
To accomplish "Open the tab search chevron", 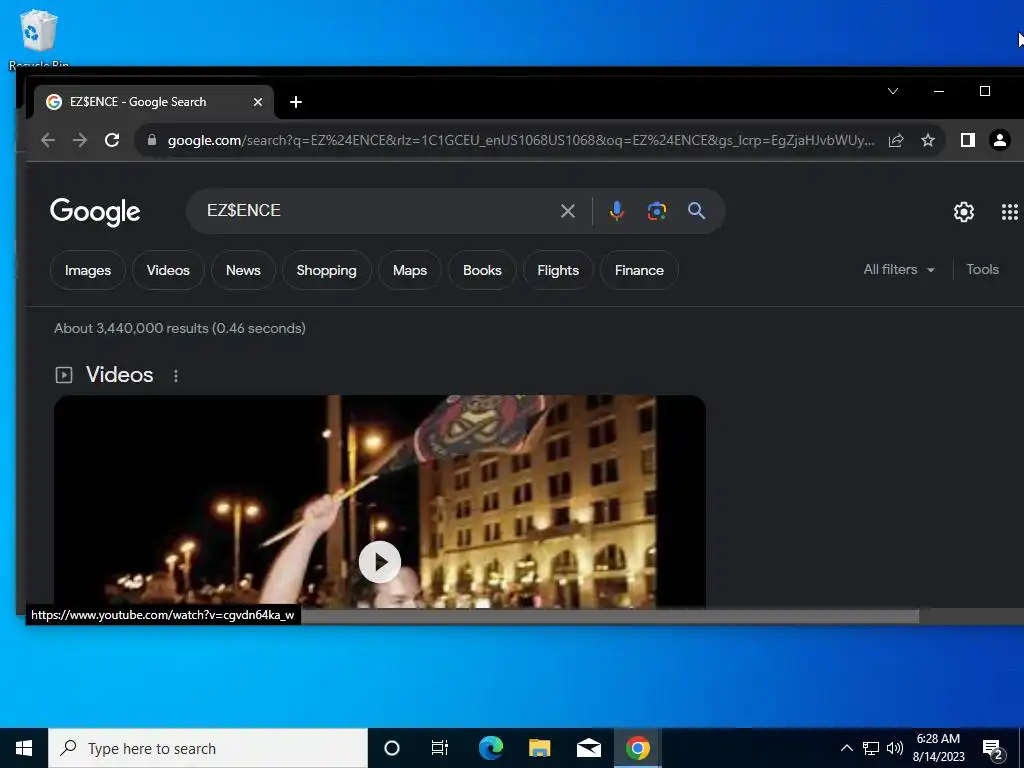I will (x=893, y=91).
